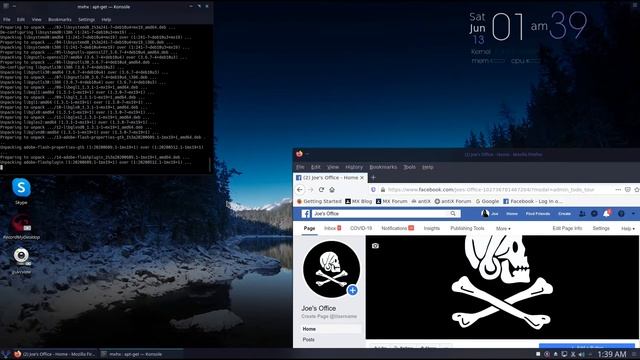The image size is (640, 360).
Task: Open Firefox File menu
Action: pyautogui.click(x=300, y=167)
